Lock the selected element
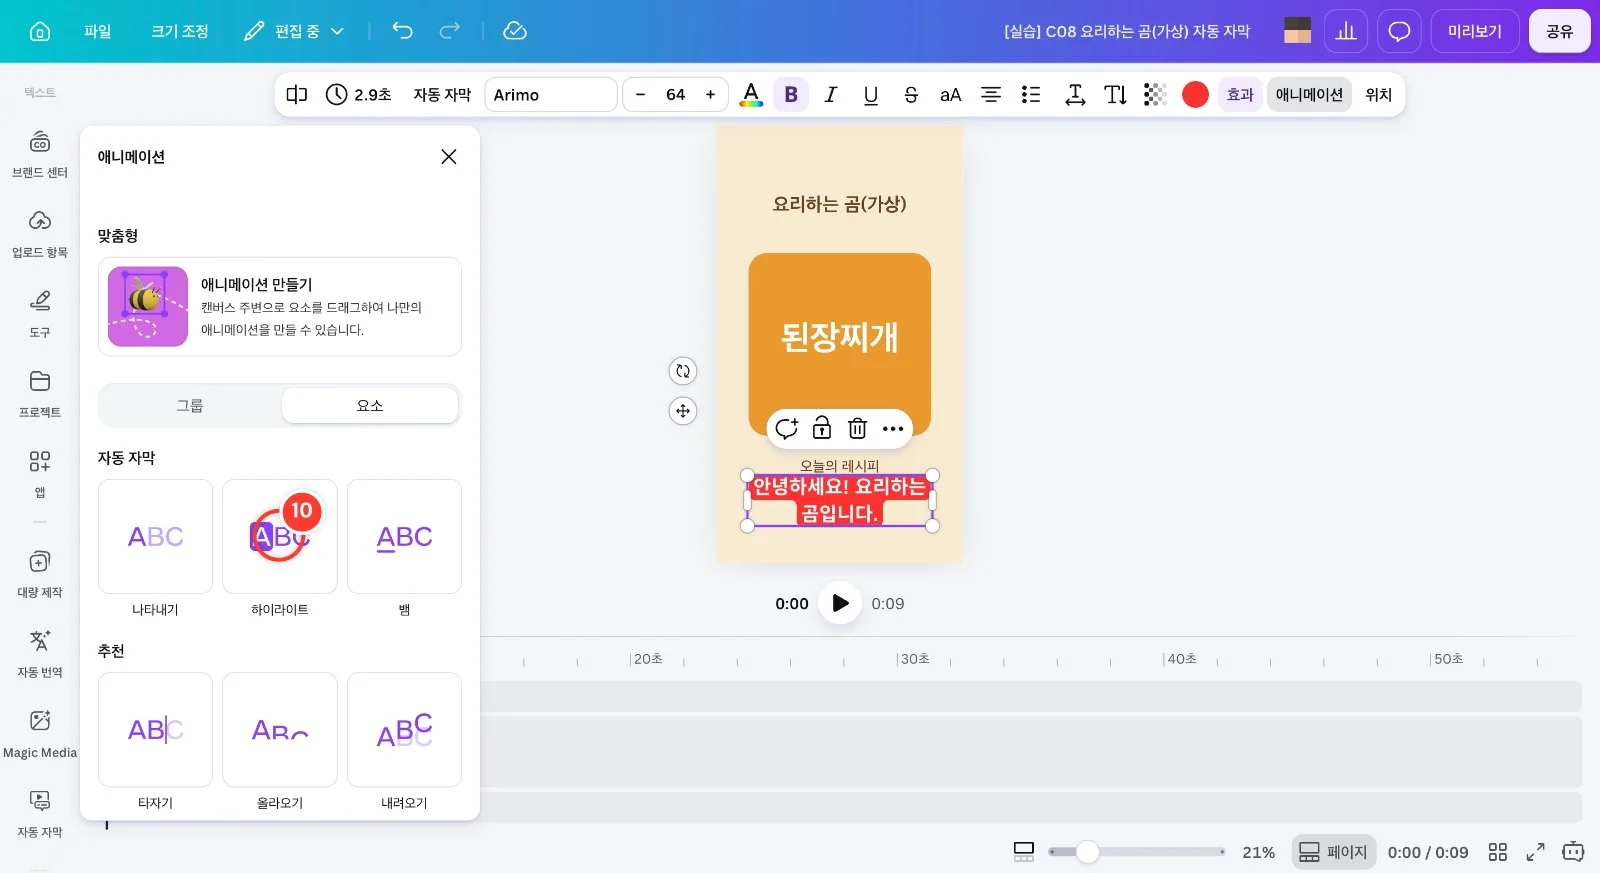This screenshot has height=873, width=1600. (x=821, y=428)
